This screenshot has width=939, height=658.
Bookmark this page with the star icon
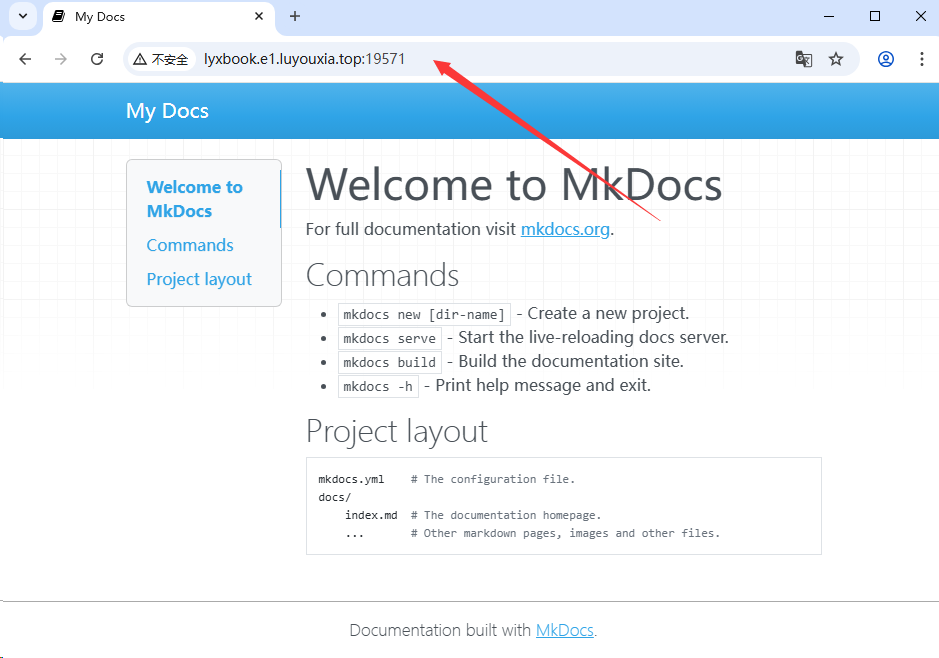click(x=836, y=59)
